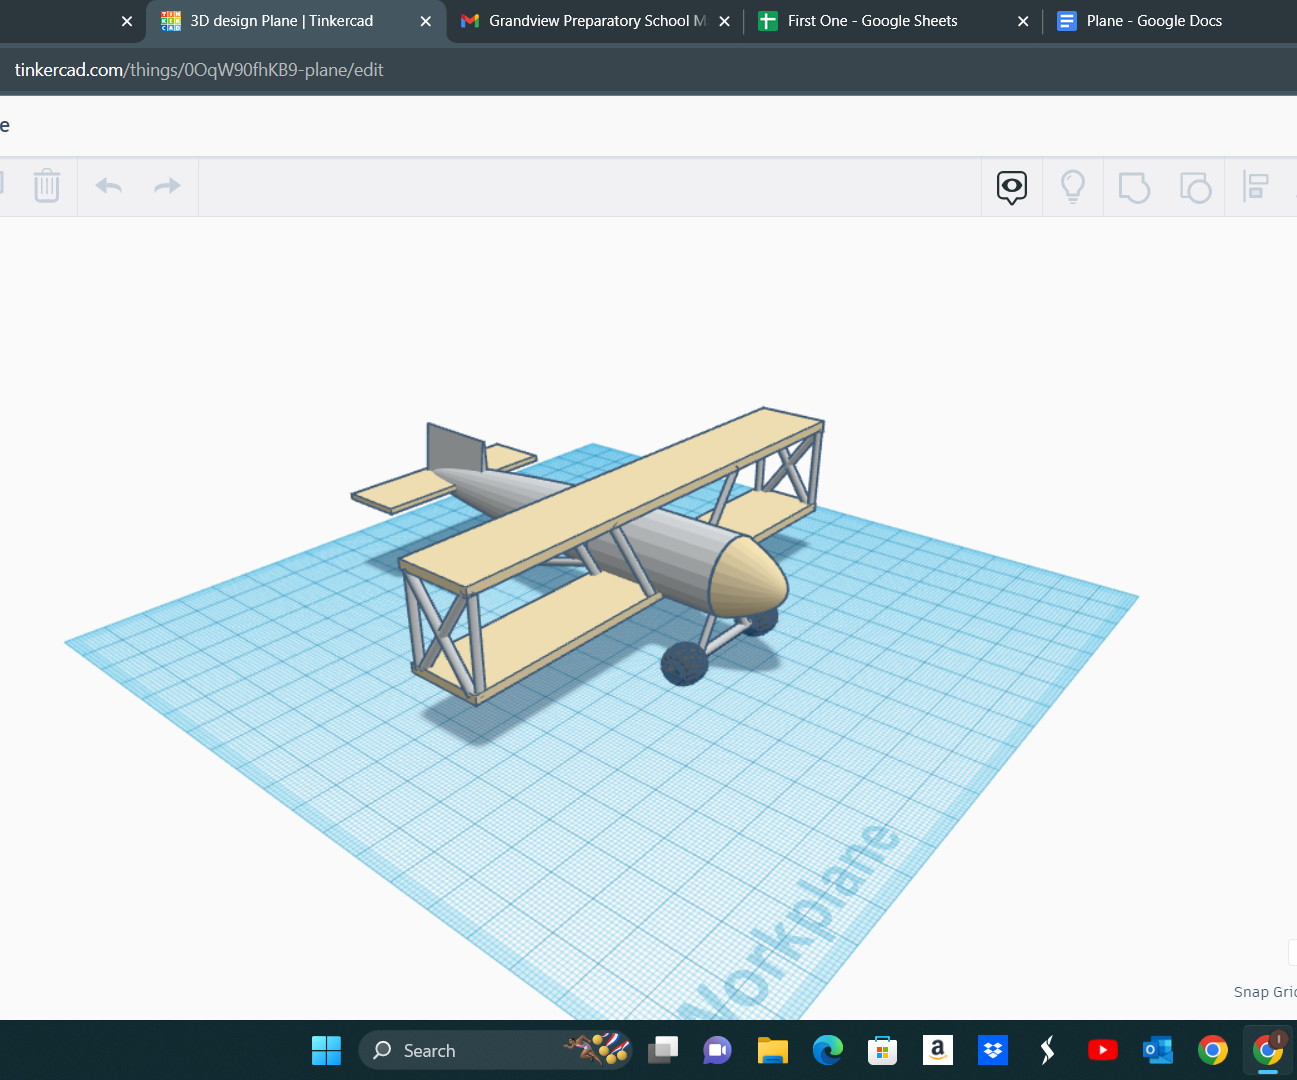This screenshot has height=1080, width=1297.
Task: Select the Ungroup tool
Action: tap(1196, 186)
